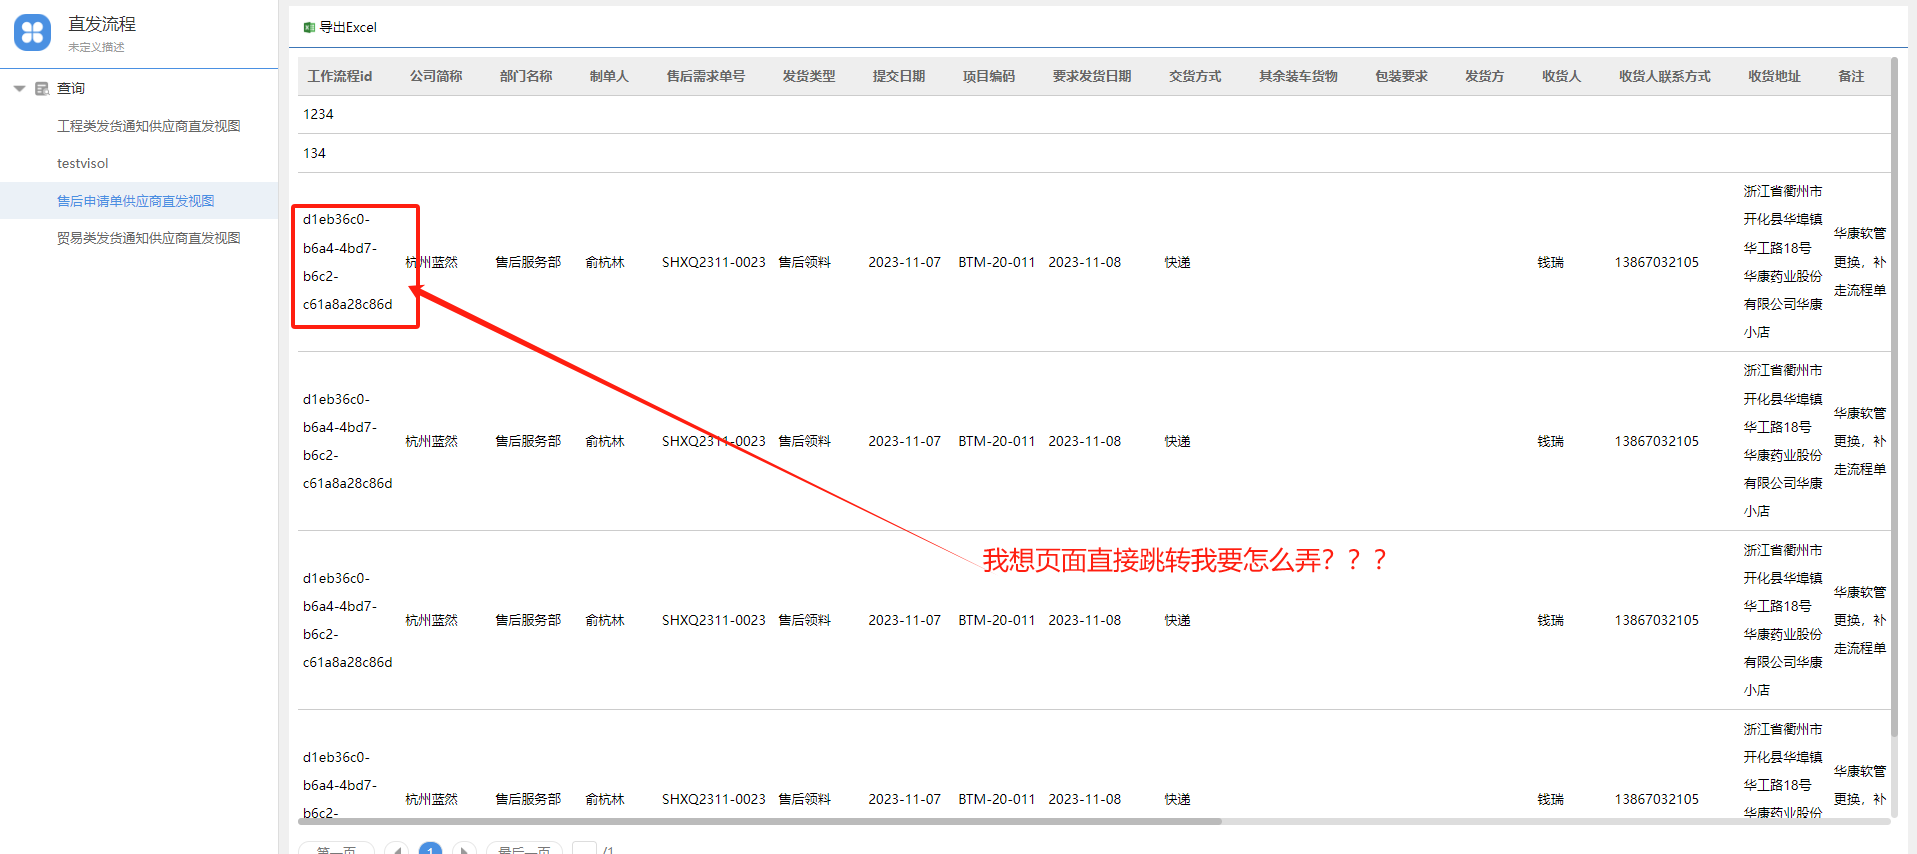The width and height of the screenshot is (1917, 854).
Task: Click the 包装要求 column header
Action: tap(1401, 76)
